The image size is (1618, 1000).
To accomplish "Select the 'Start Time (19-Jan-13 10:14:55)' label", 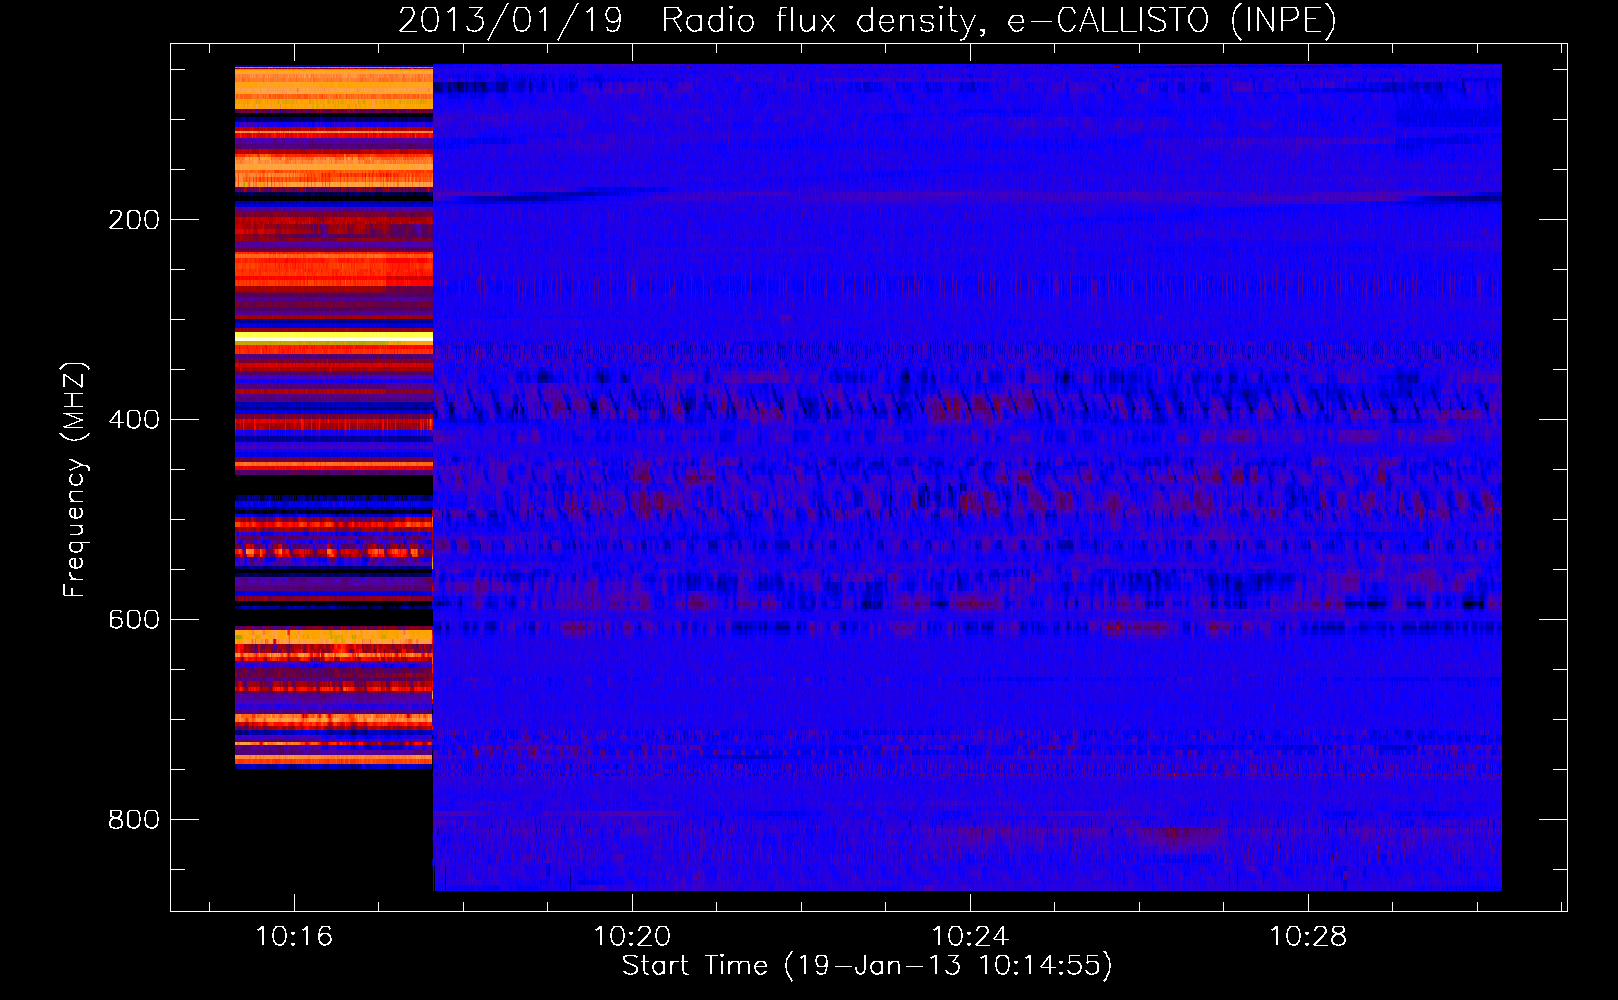I will (x=867, y=966).
